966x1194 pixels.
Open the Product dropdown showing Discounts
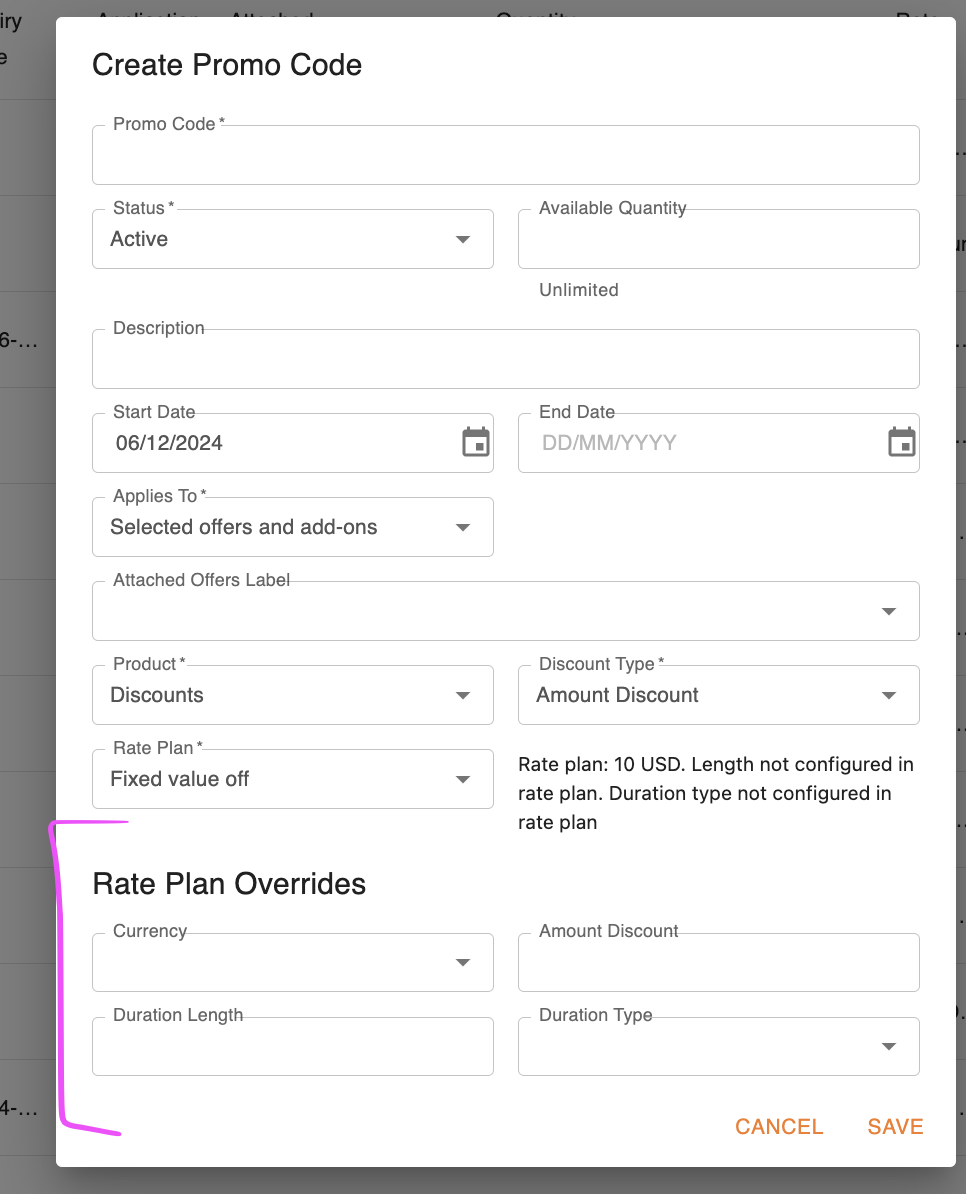[292, 695]
